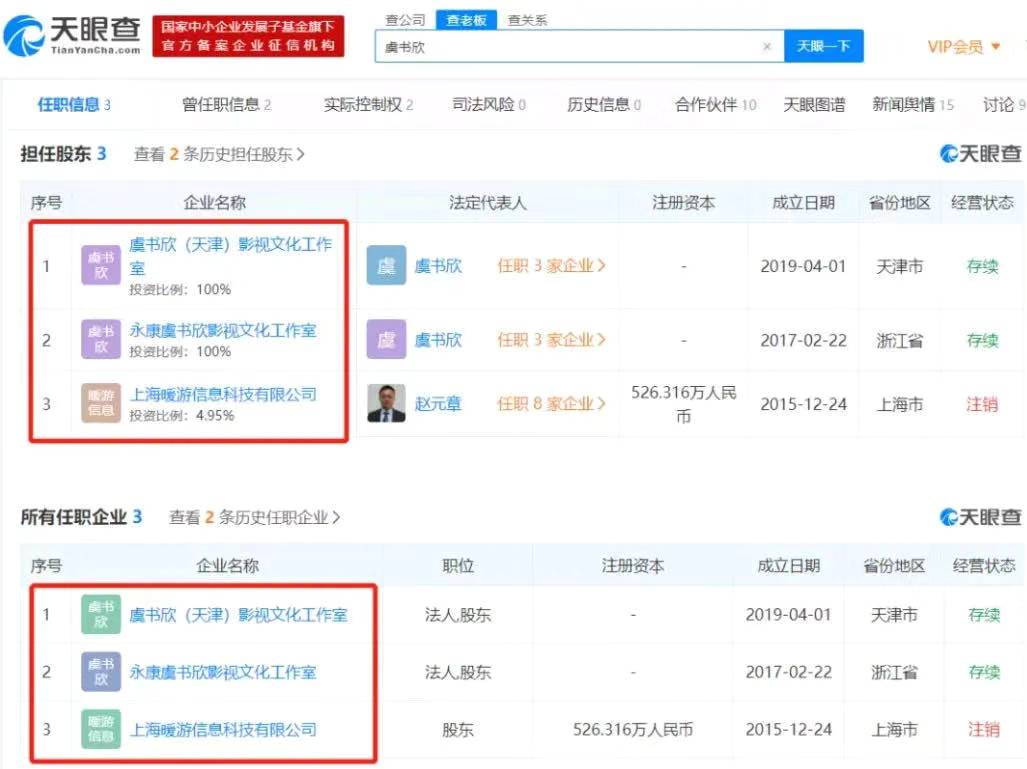Click purple company badge for 虞书欣（天津）影视文化工作室
The width and height of the screenshot is (1027, 769).
tap(101, 266)
